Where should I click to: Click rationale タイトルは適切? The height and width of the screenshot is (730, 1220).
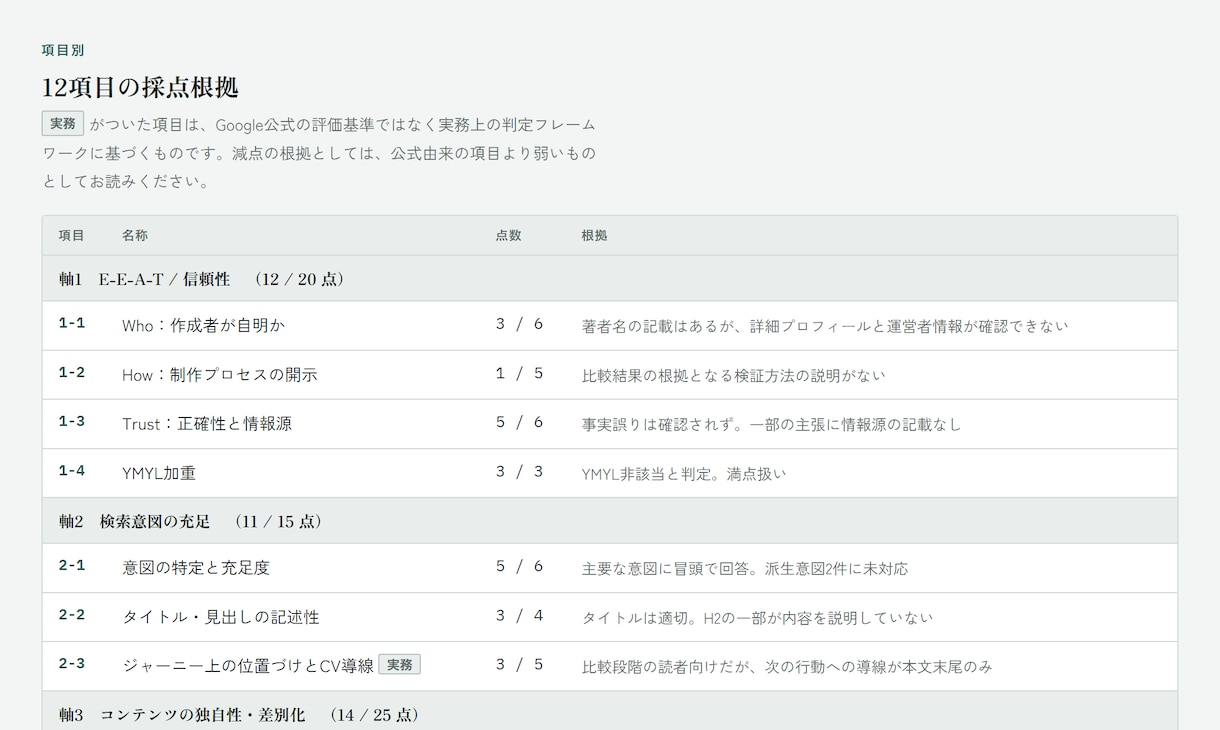757,617
